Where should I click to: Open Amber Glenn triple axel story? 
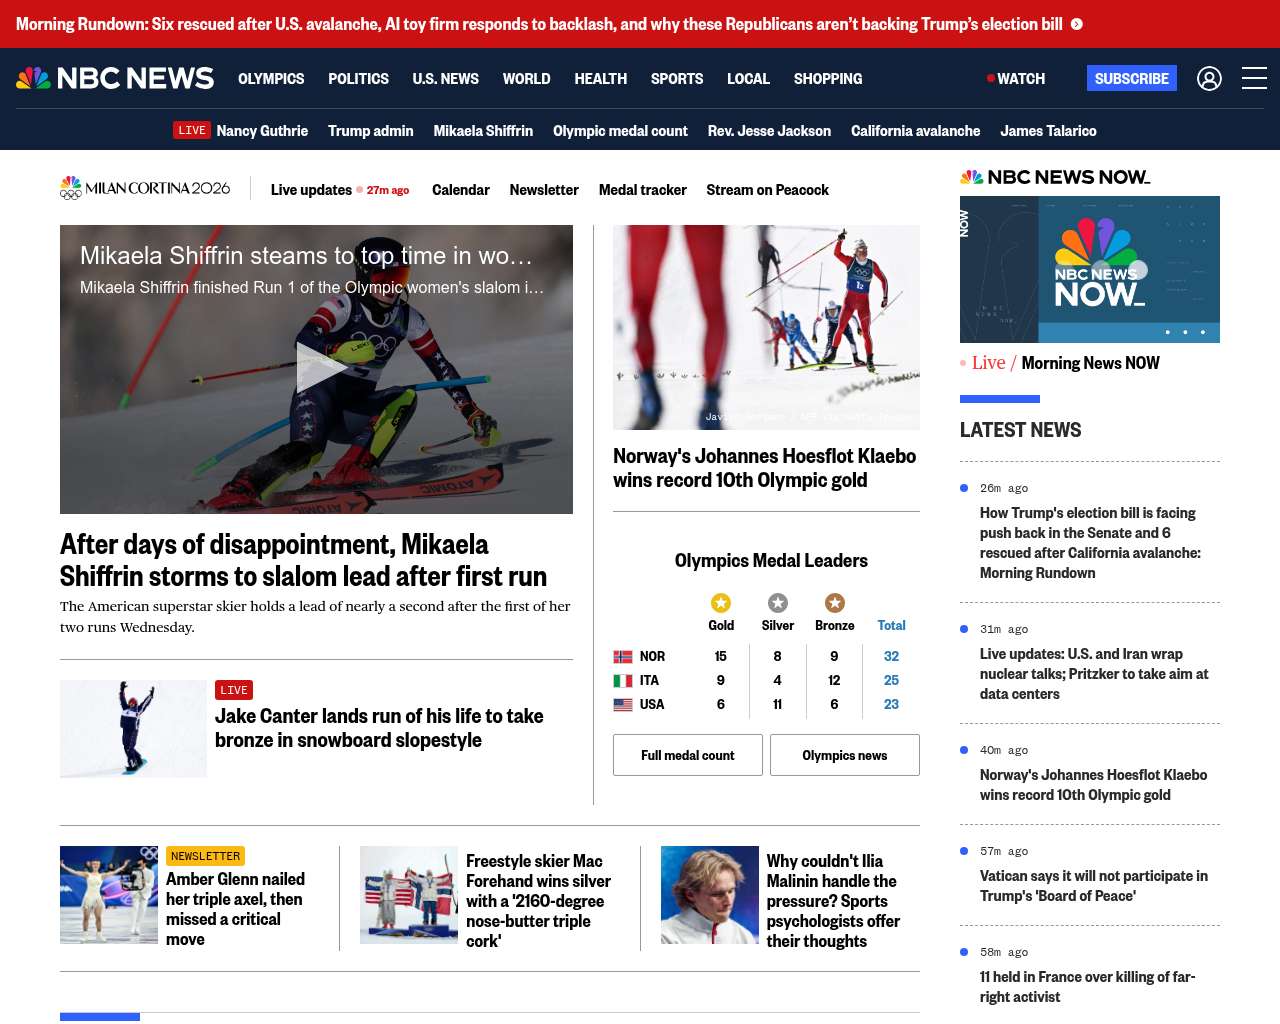pos(236,909)
